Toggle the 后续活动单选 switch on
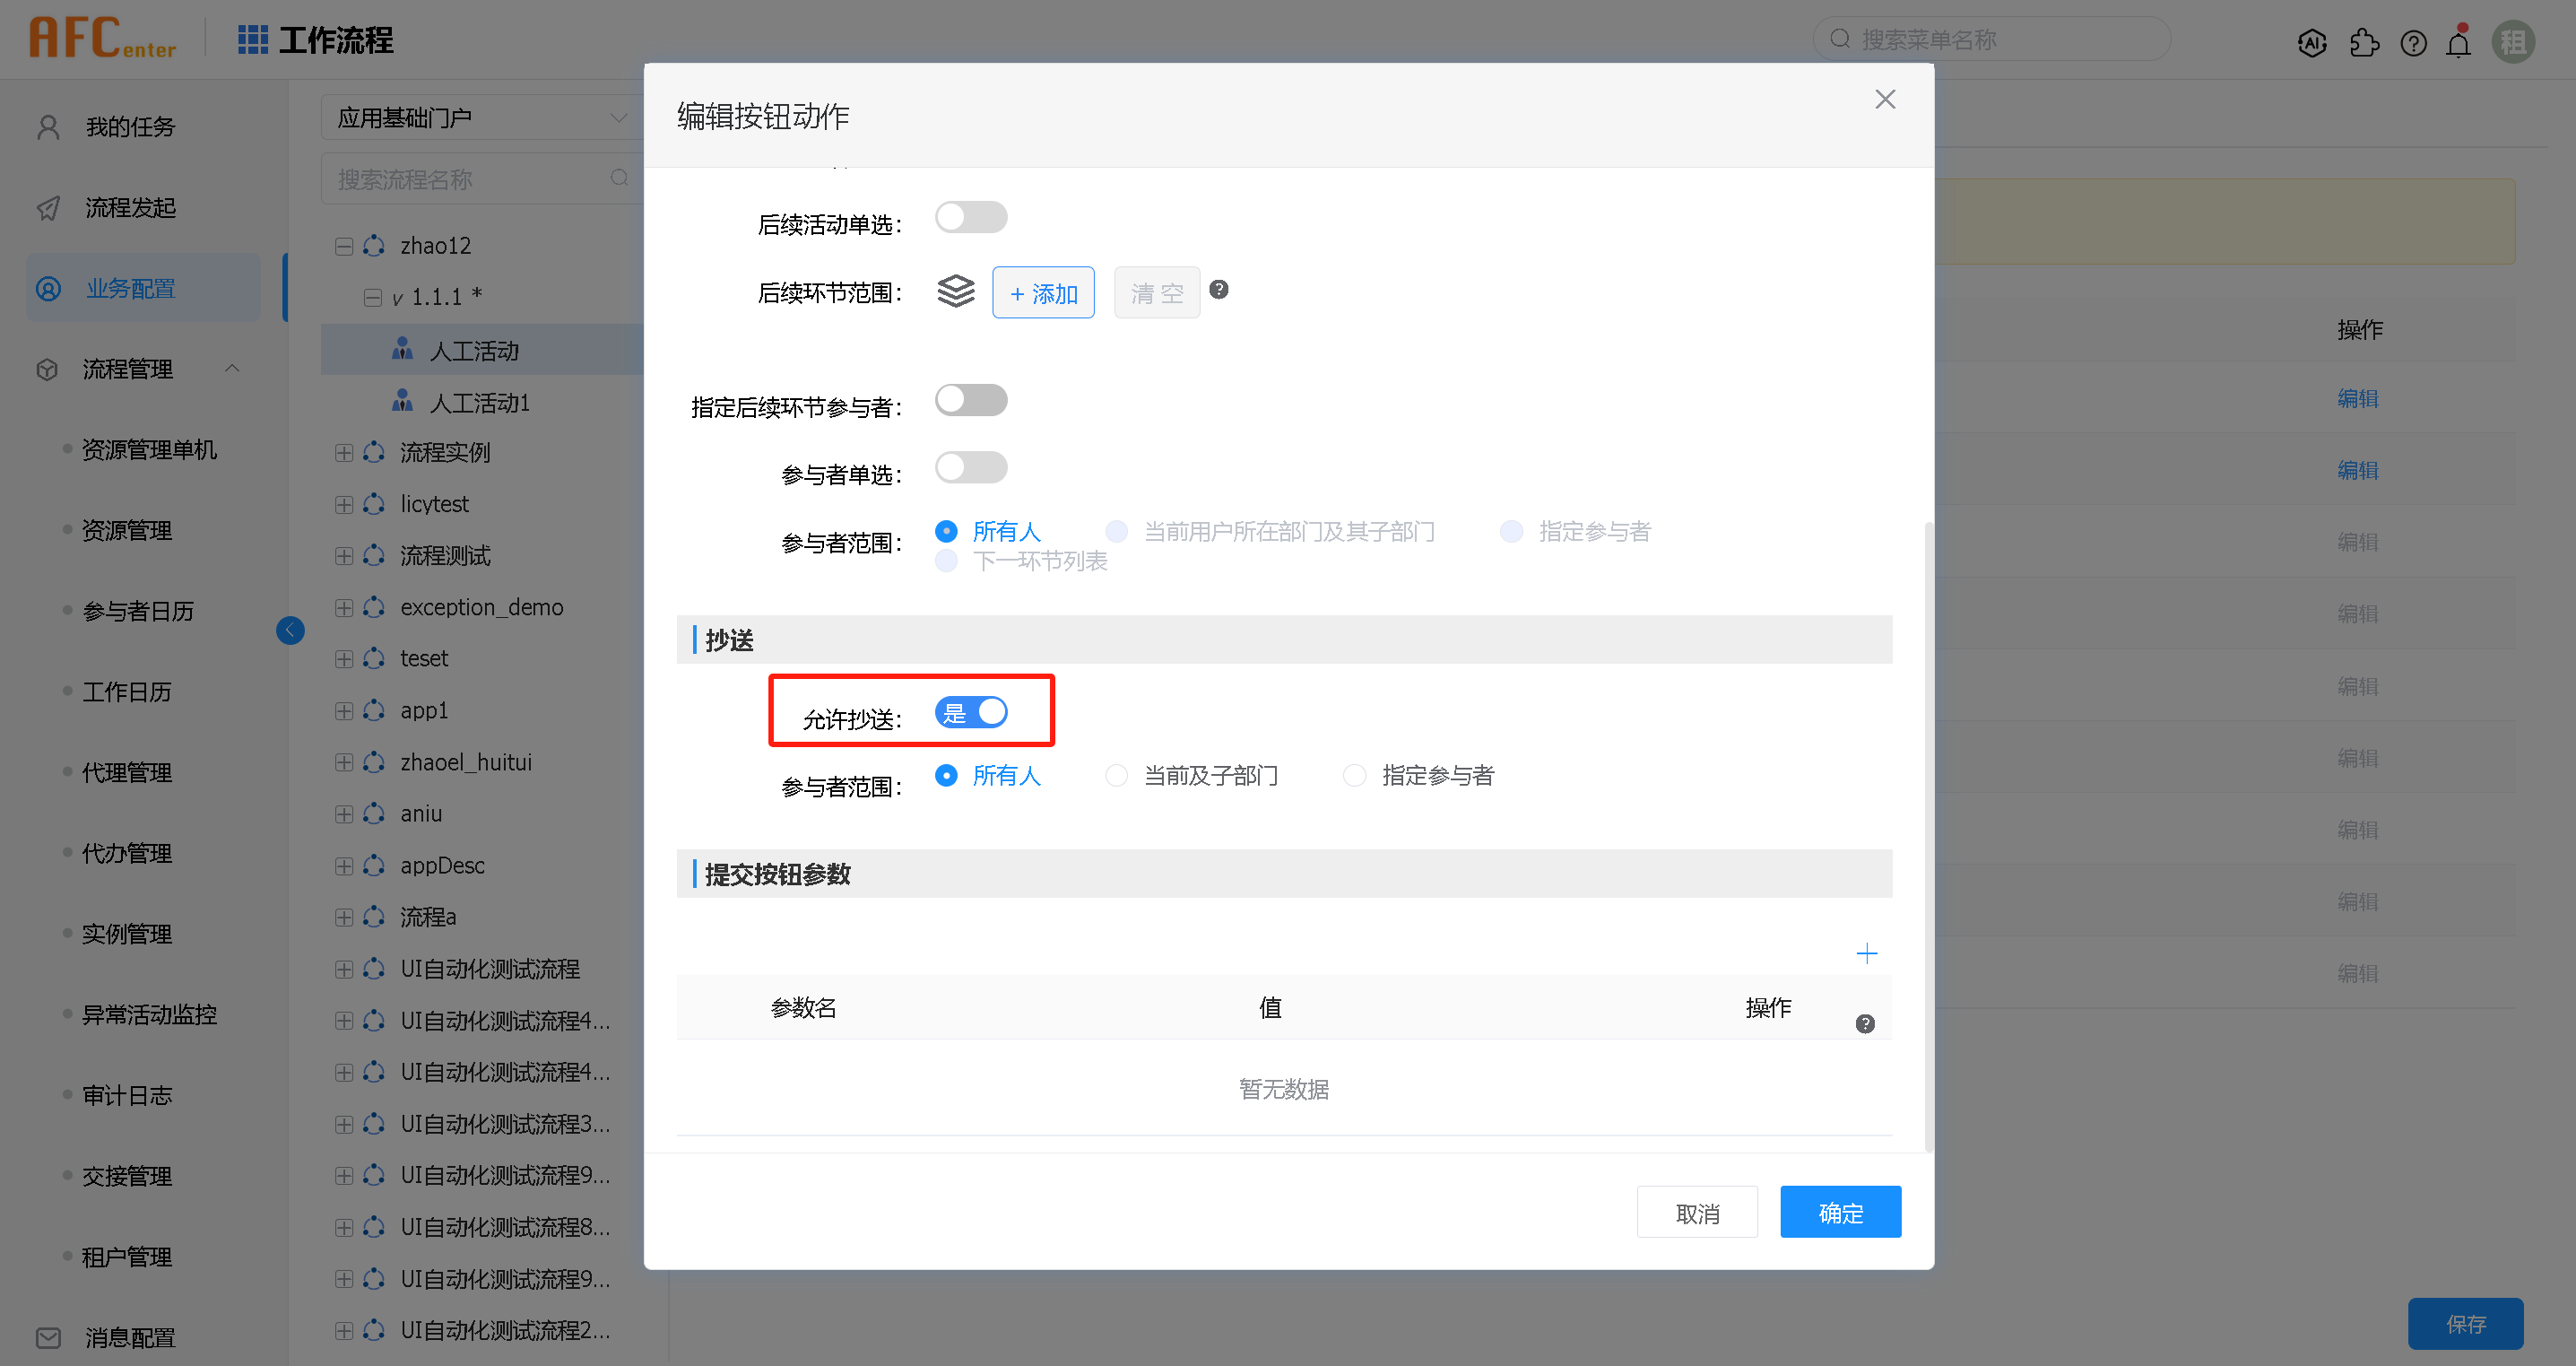Viewport: 2576px width, 1366px height. click(x=970, y=216)
